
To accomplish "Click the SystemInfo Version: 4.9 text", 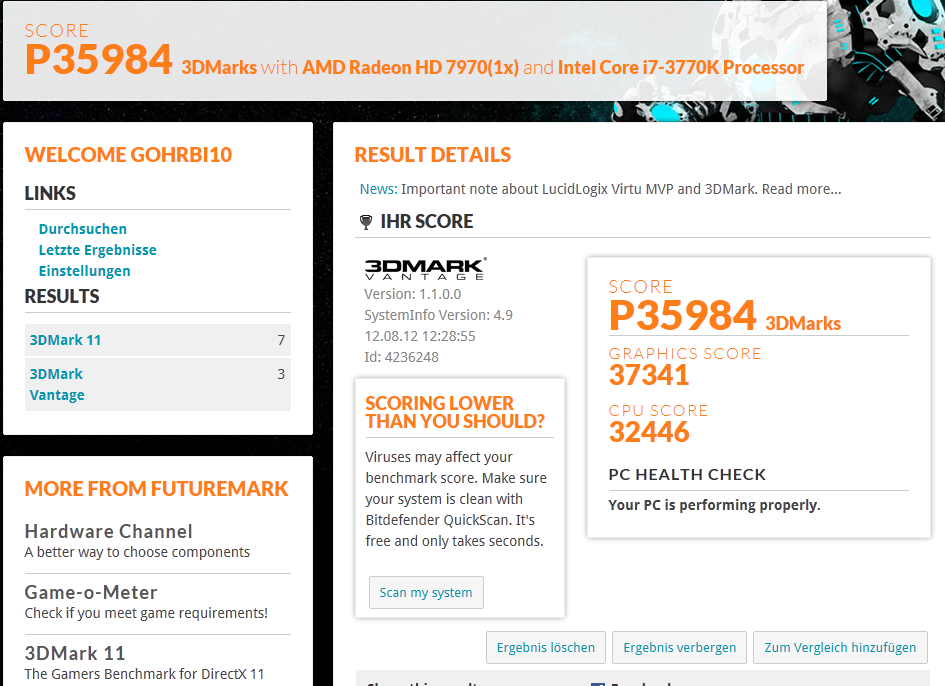I will (438, 315).
